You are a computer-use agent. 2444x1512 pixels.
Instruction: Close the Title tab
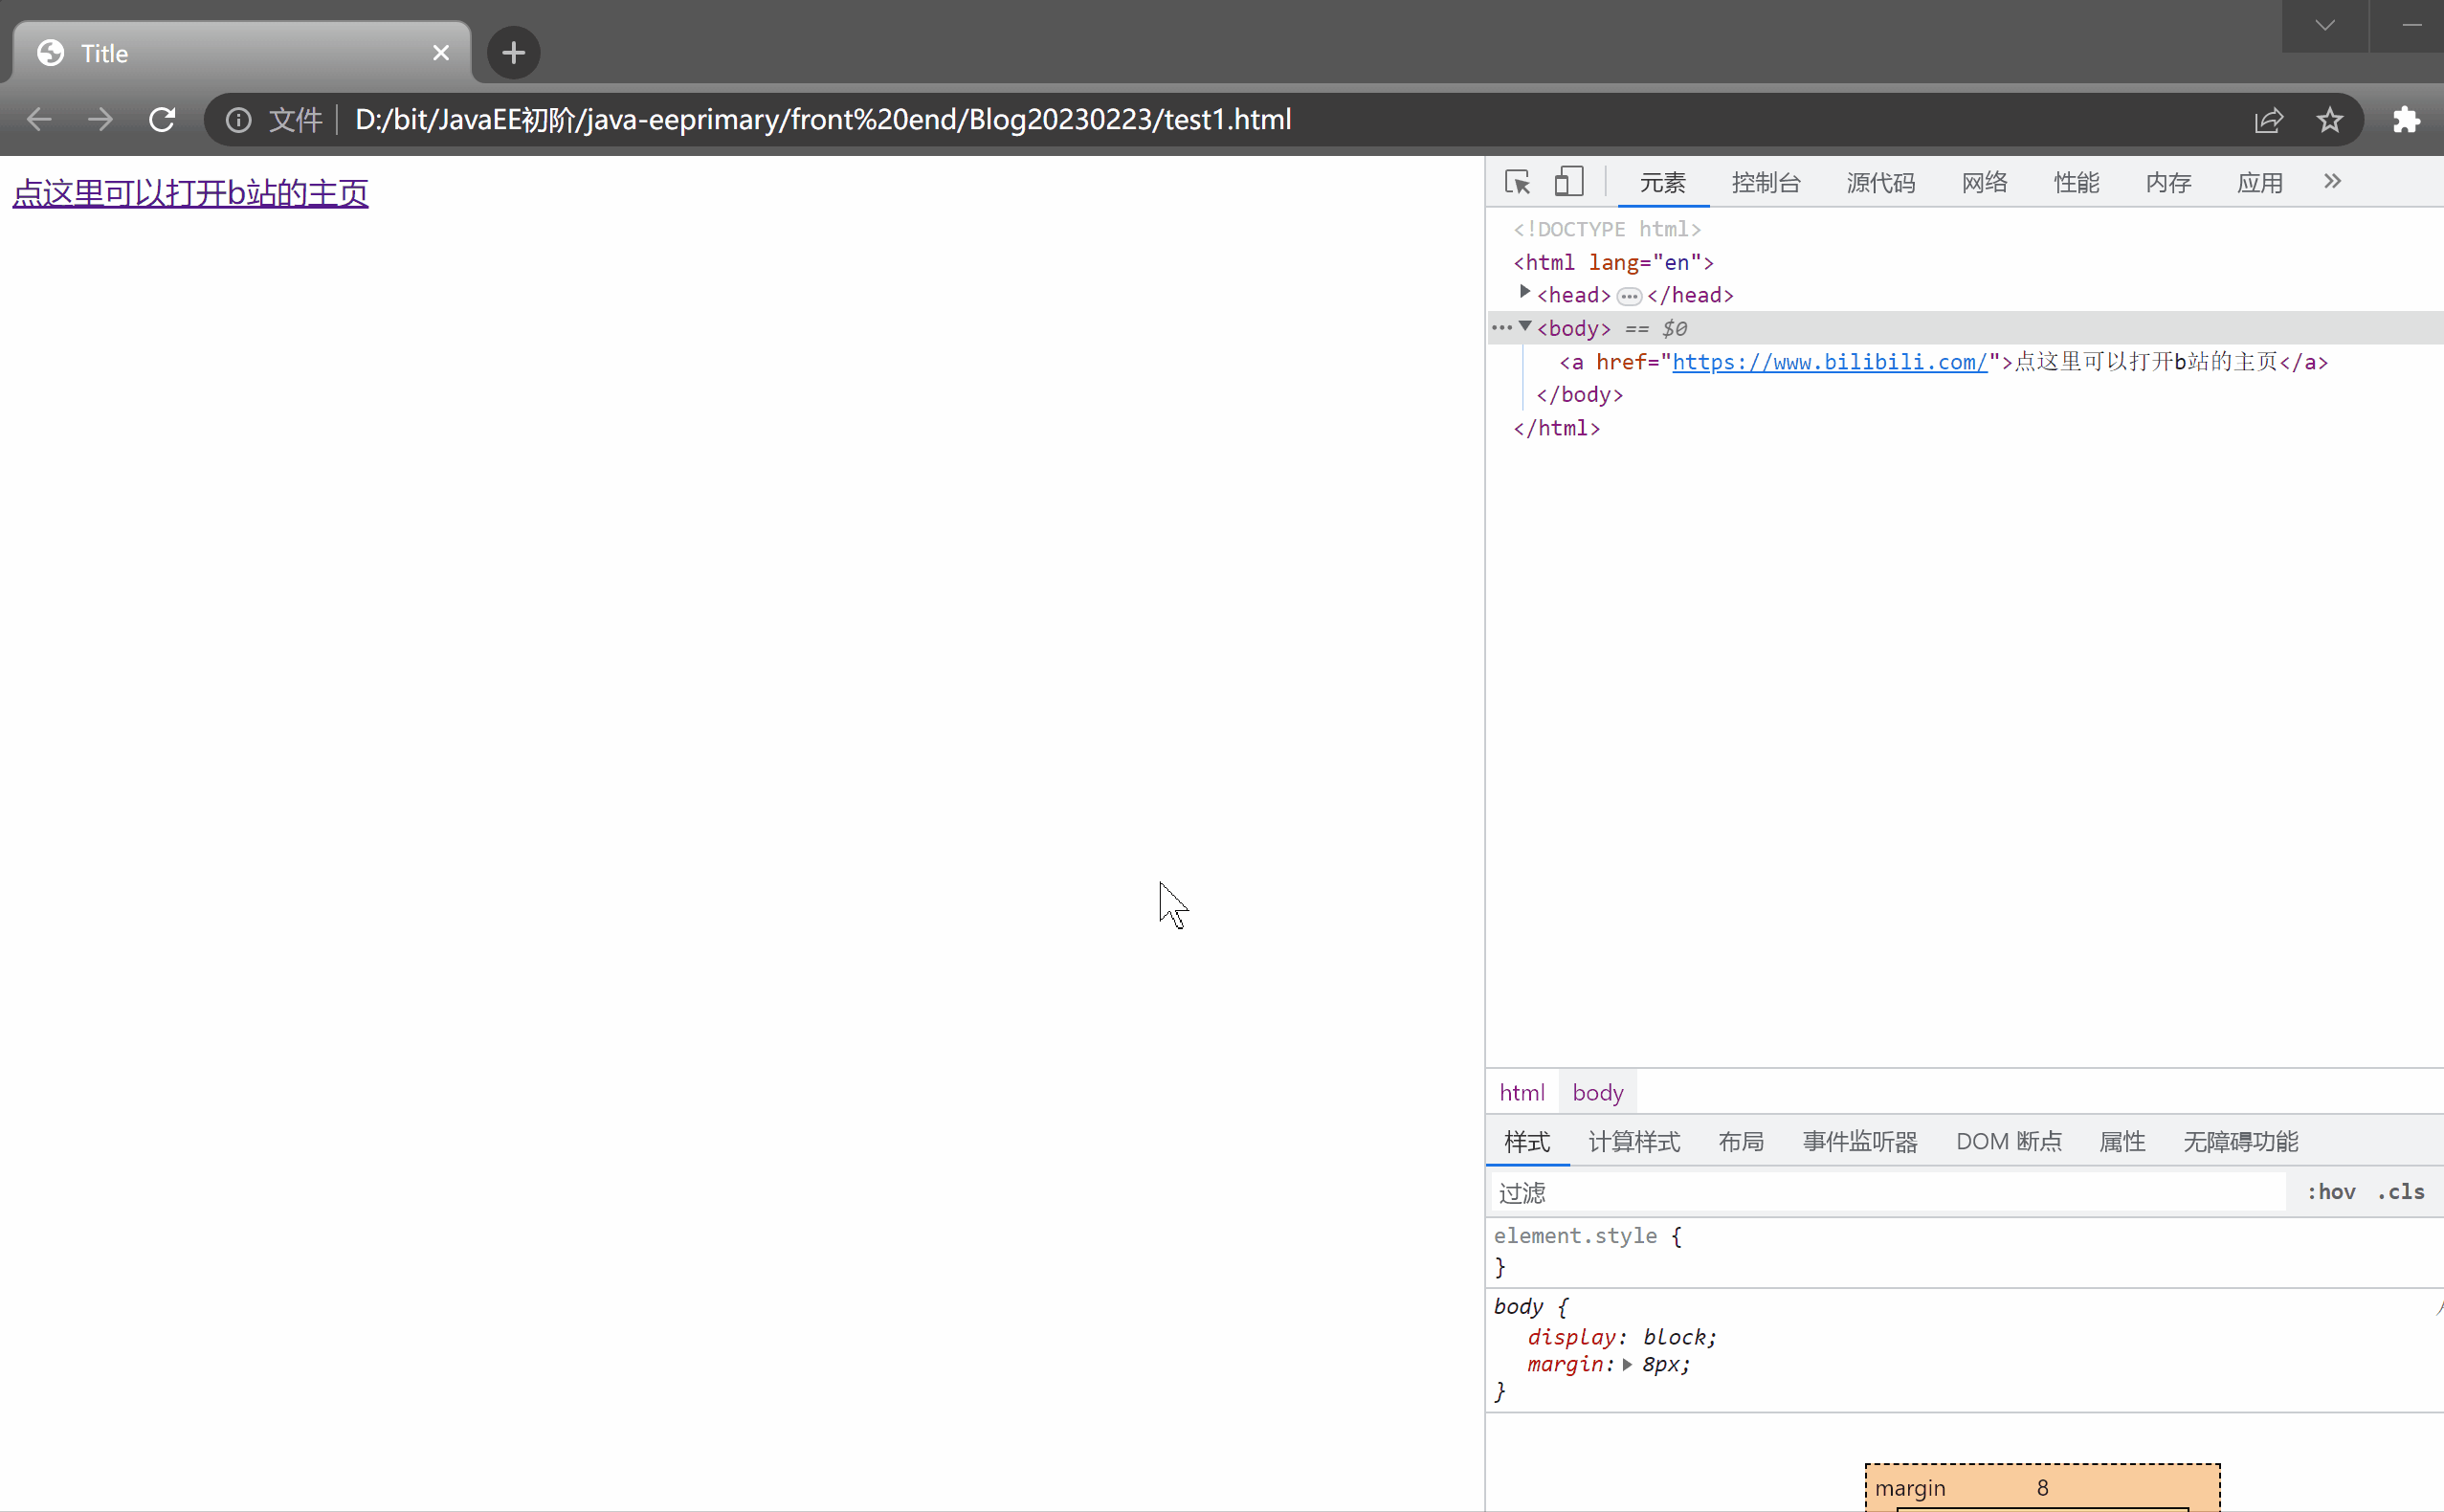[441, 52]
